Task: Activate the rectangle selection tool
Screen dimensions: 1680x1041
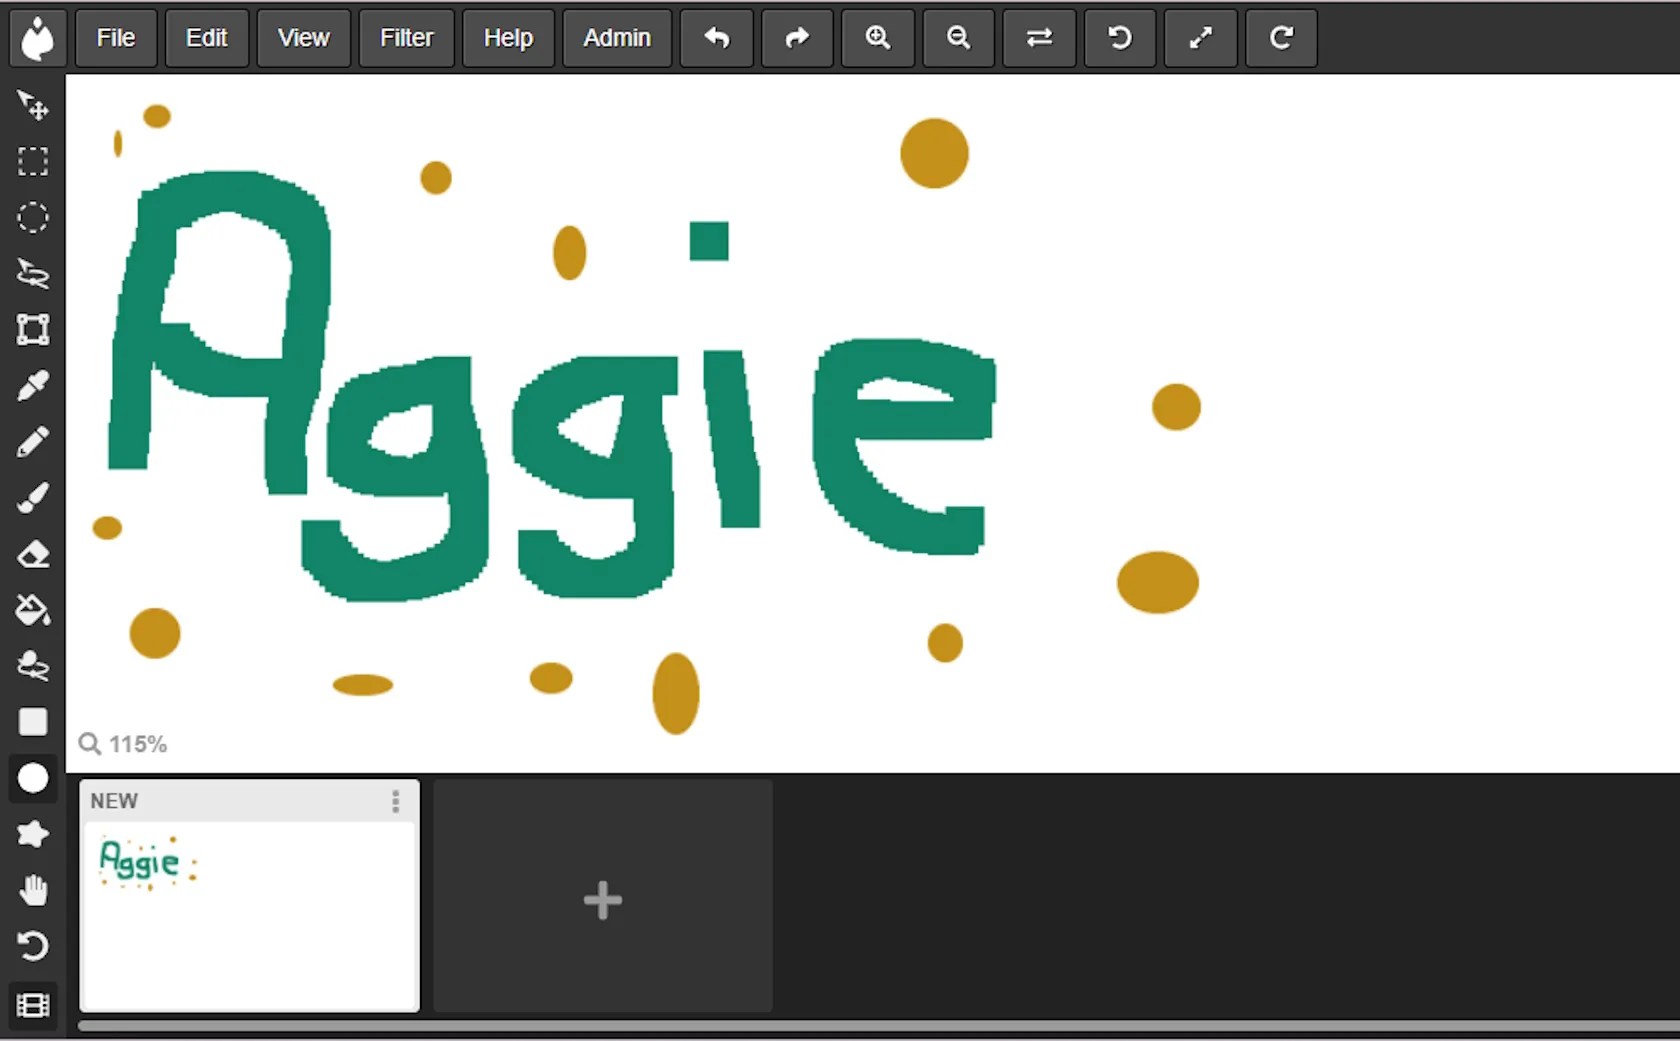Action: 33,162
